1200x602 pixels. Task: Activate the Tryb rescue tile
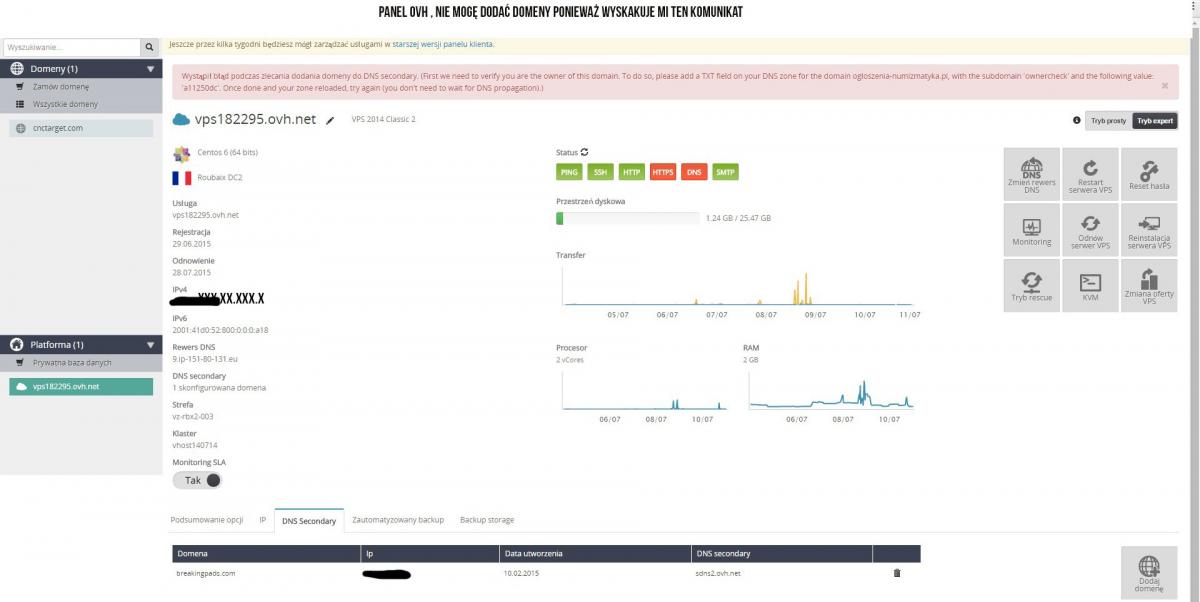tap(1032, 286)
